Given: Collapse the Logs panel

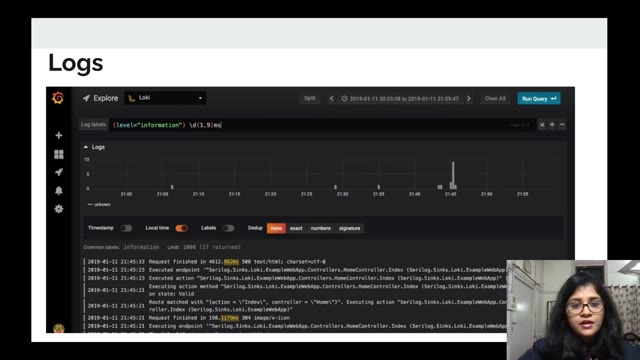Looking at the screenshot, I should click(x=94, y=147).
